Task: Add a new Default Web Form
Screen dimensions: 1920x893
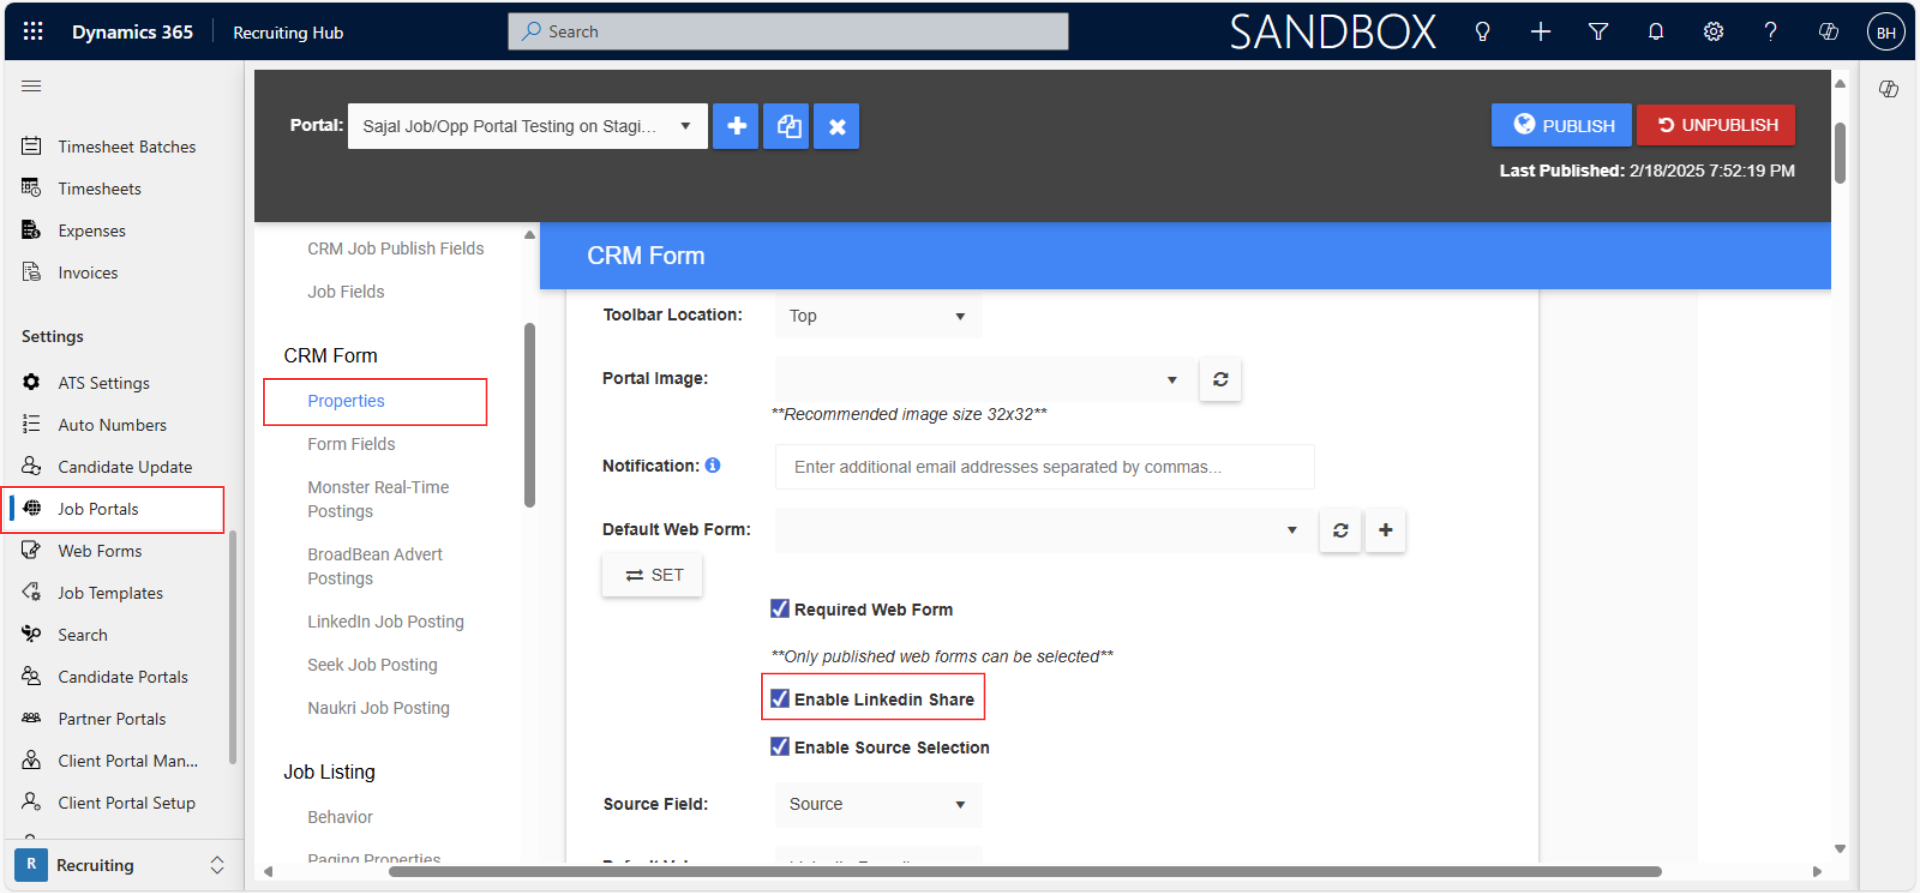Action: point(1385,530)
